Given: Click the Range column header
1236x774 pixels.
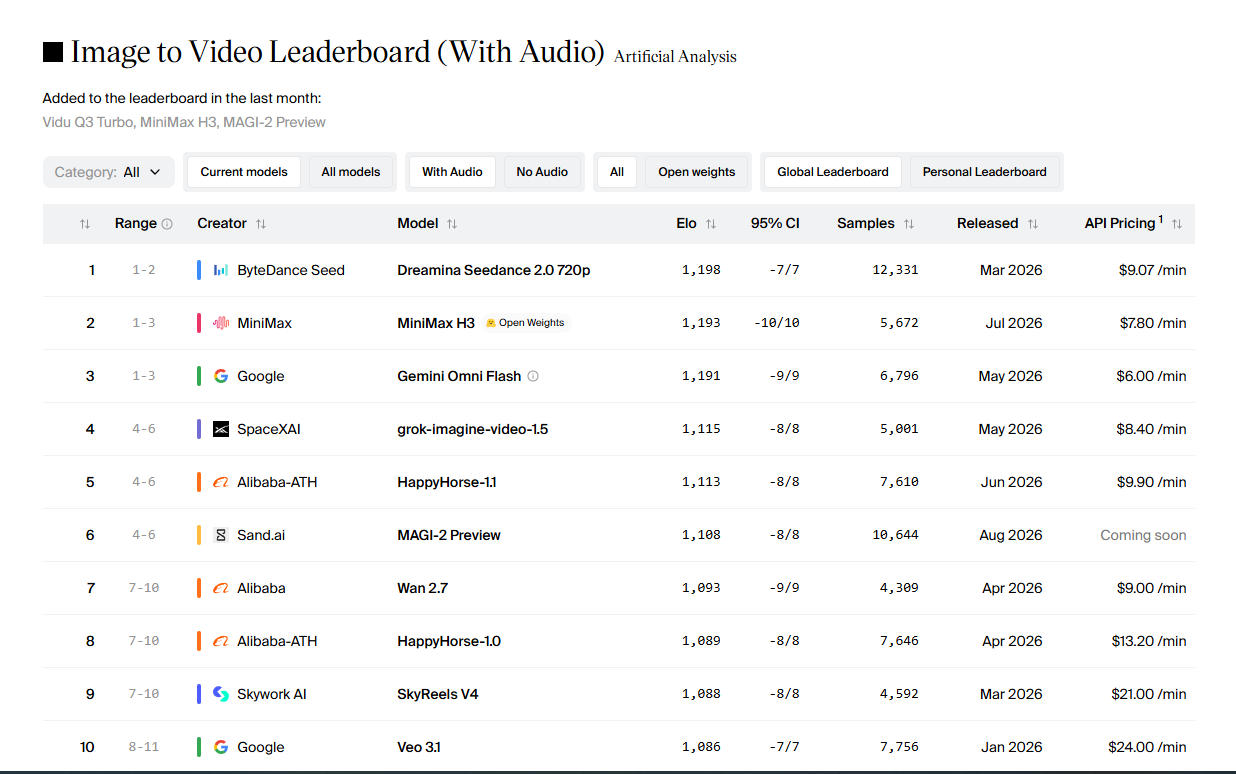Looking at the screenshot, I should 136,224.
